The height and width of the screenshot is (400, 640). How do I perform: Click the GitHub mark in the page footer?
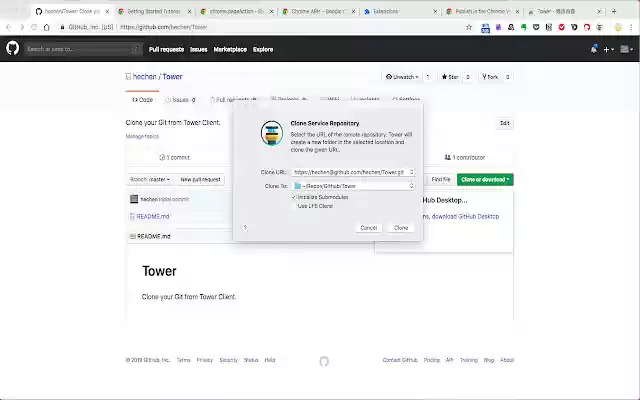[x=324, y=361]
